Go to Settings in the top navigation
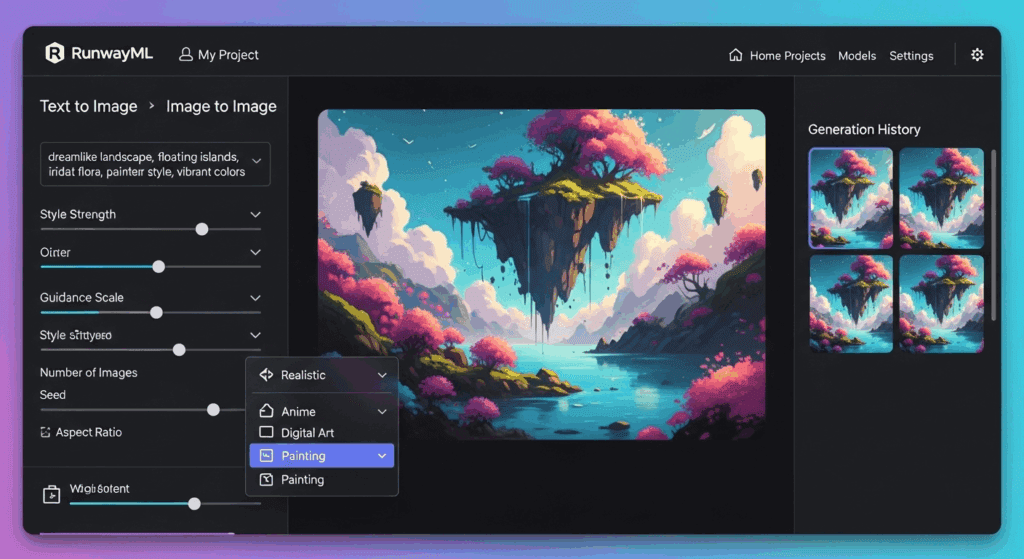Viewport: 1024px width, 559px height. pos(911,56)
